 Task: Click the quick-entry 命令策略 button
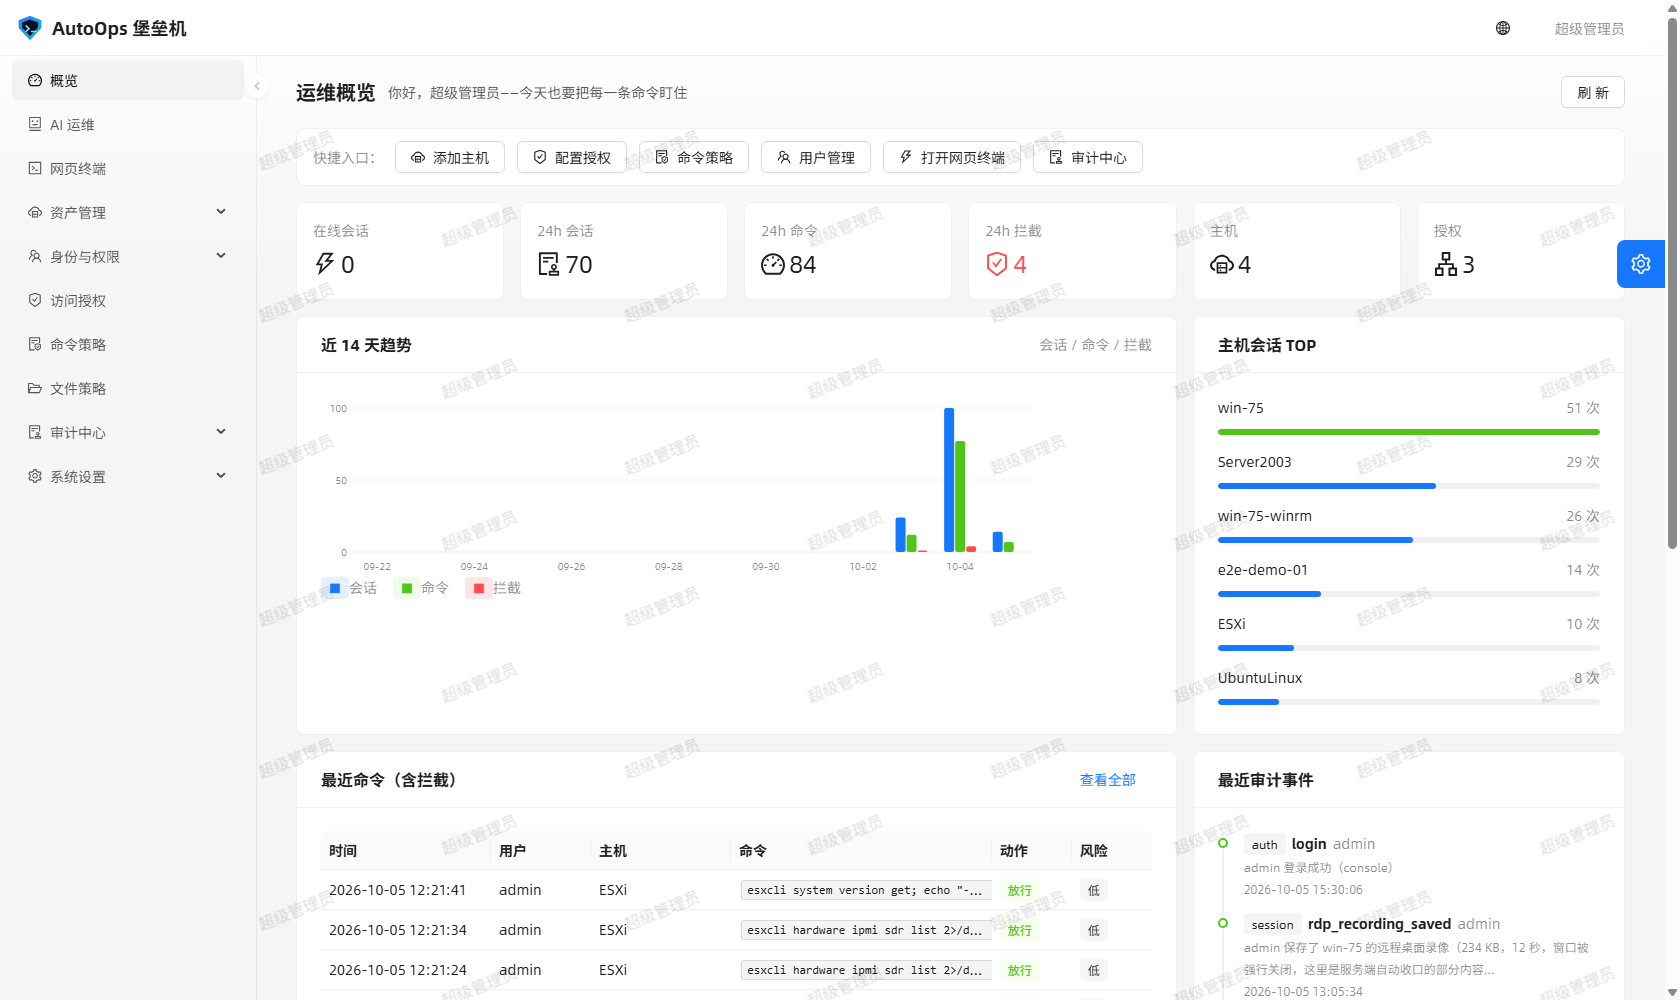click(694, 157)
